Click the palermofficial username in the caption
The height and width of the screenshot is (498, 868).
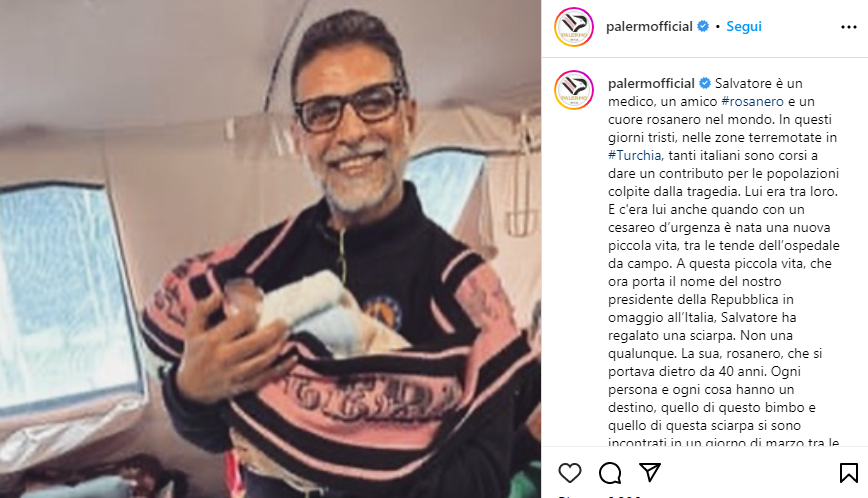651,84
